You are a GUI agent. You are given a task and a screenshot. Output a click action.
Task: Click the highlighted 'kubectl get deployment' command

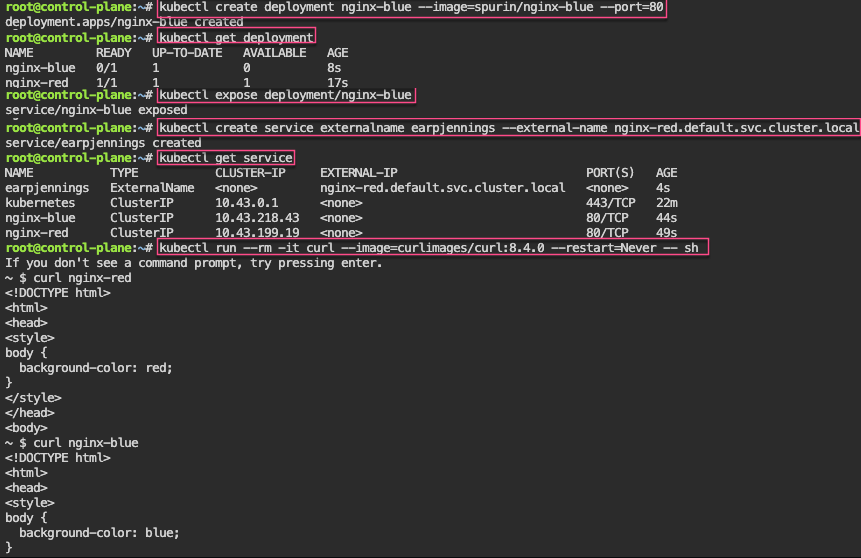pyautogui.click(x=236, y=37)
